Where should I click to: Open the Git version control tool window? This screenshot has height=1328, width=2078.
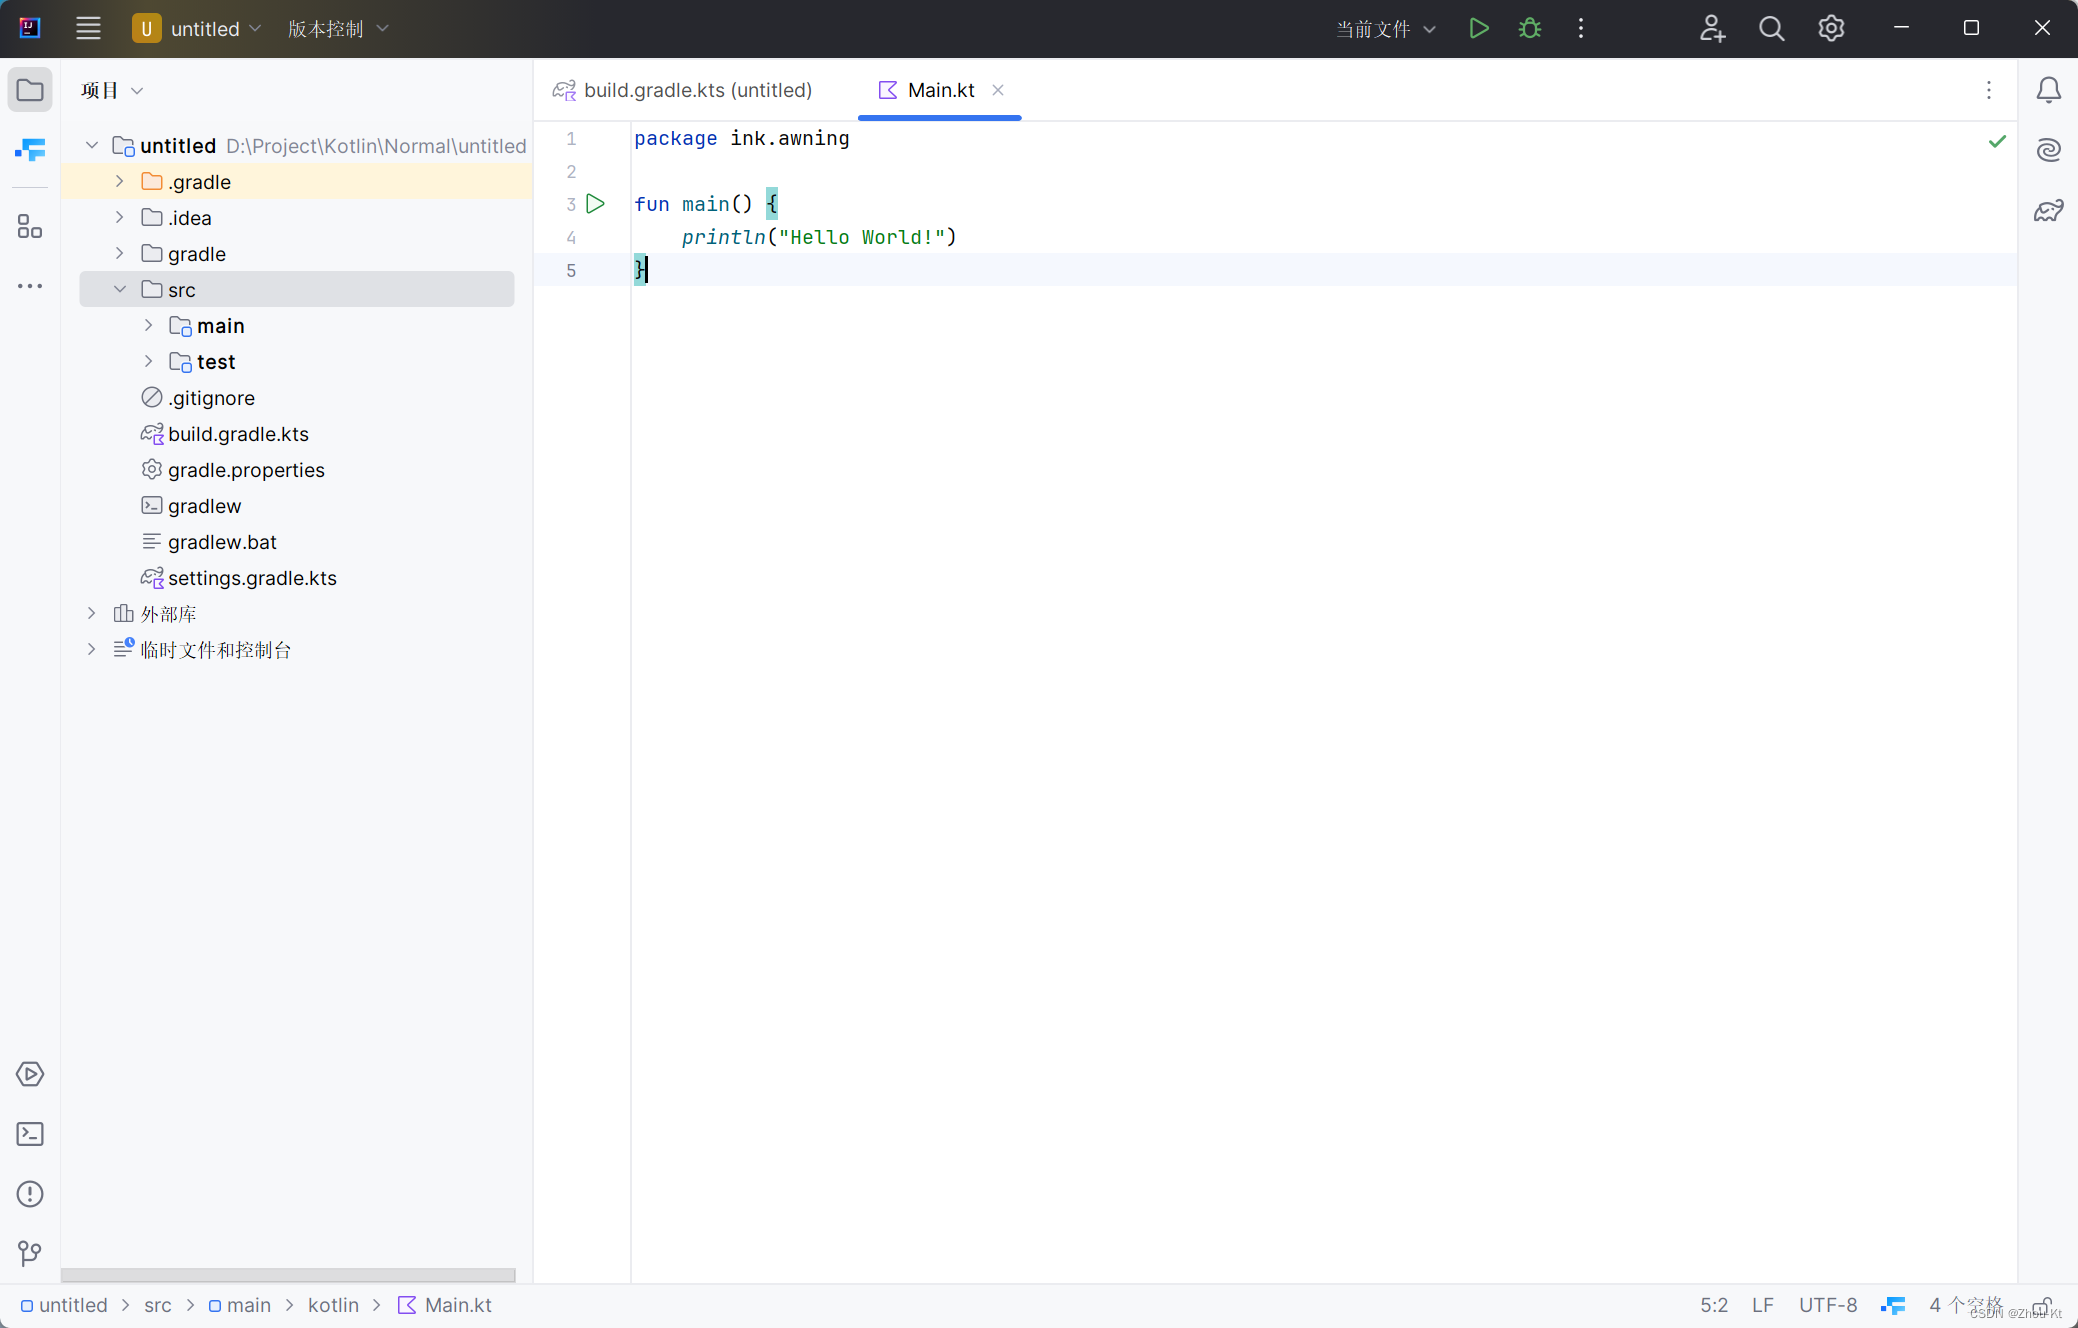pyautogui.click(x=30, y=1254)
